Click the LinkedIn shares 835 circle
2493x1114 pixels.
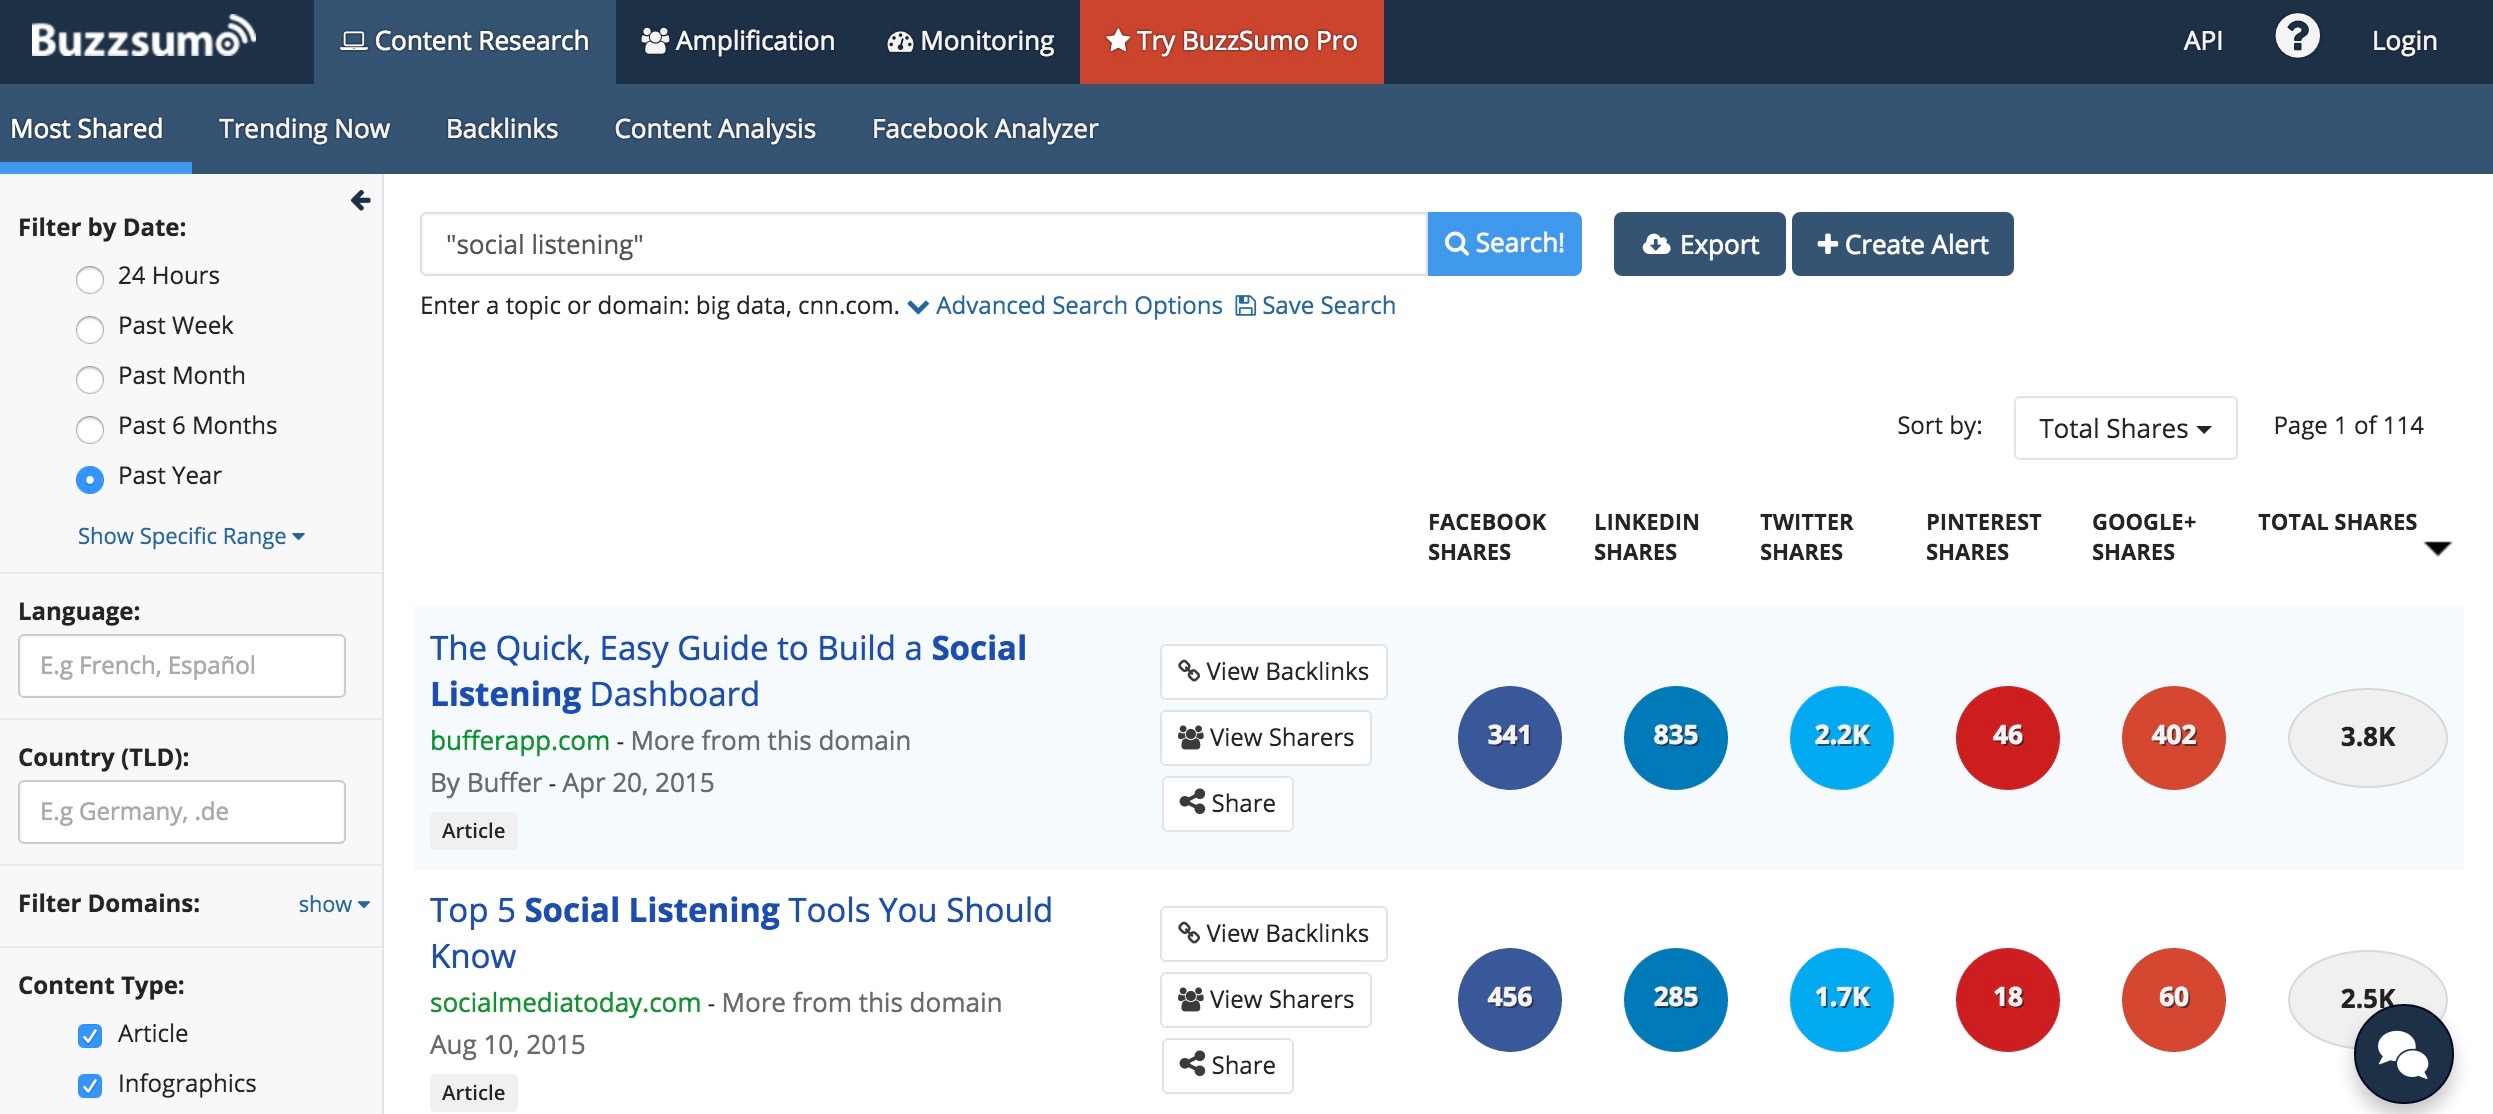(1675, 737)
